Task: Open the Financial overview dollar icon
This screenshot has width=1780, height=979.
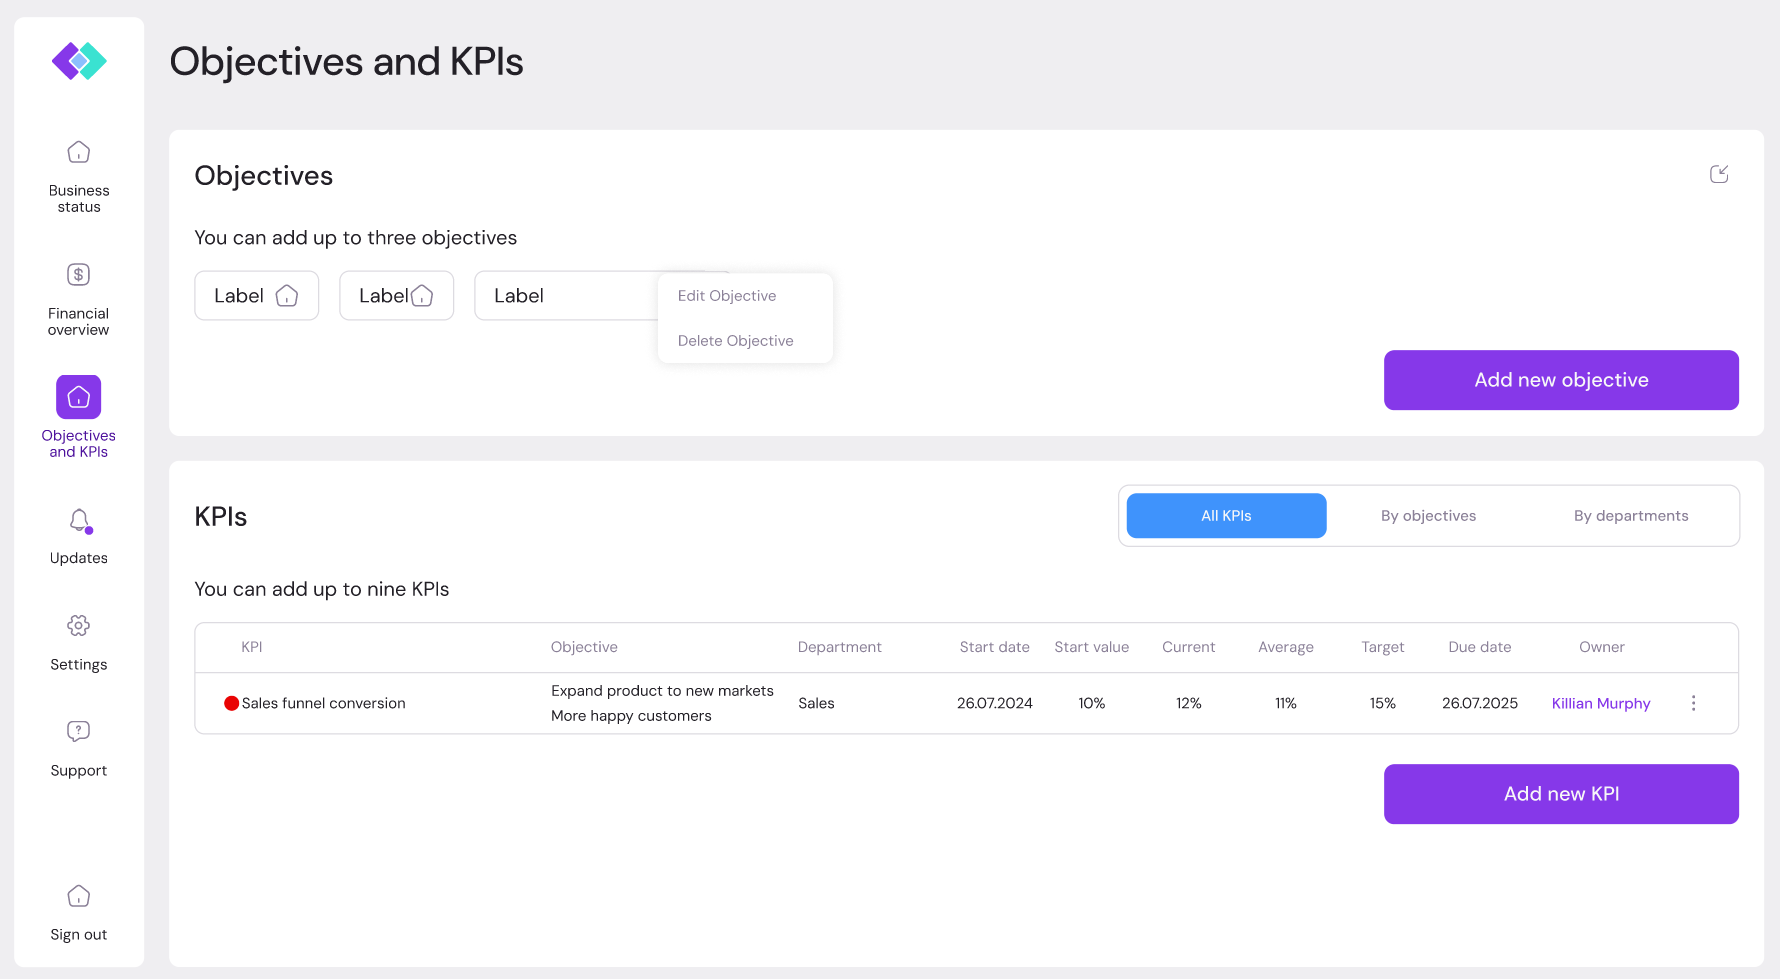Action: click(79, 275)
